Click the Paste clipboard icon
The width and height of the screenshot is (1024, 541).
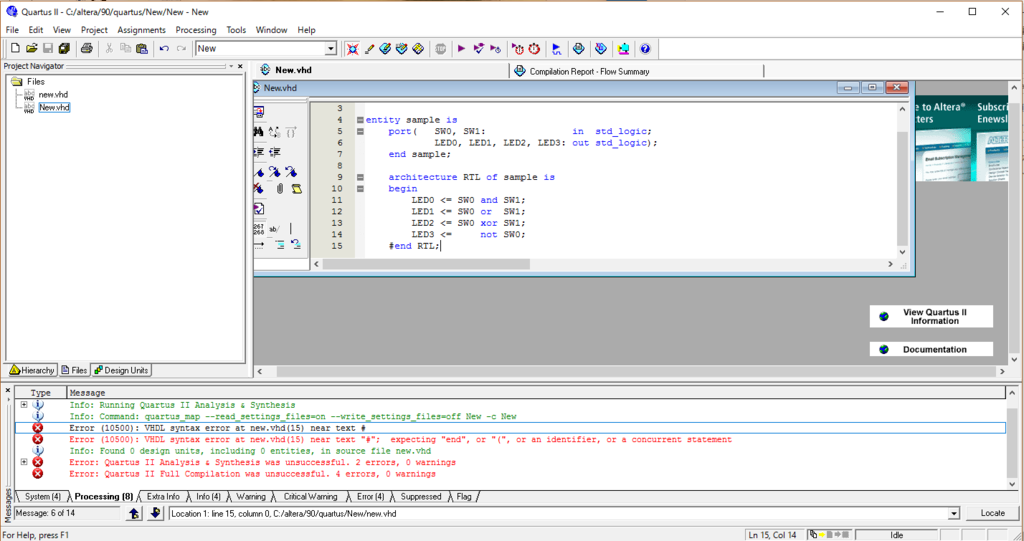point(142,48)
